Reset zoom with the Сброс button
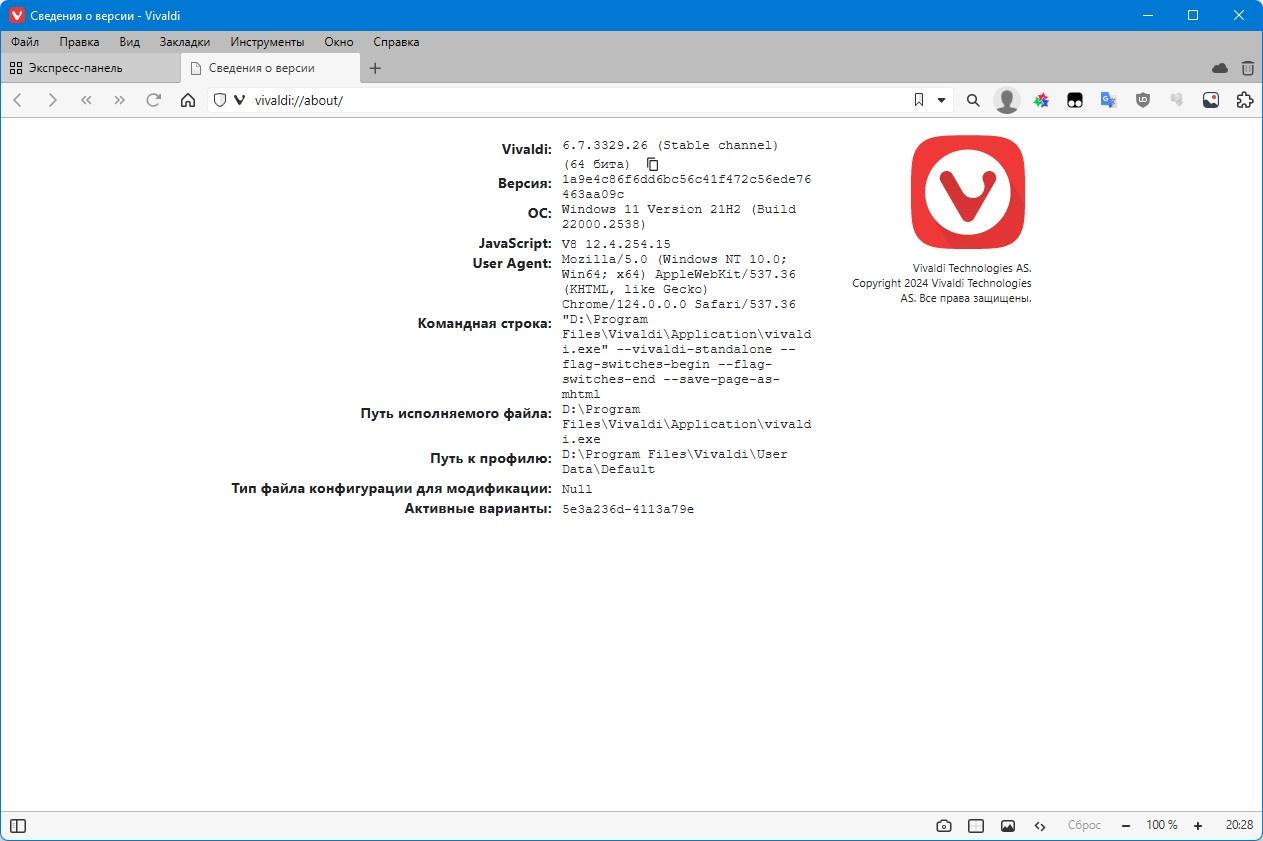The width and height of the screenshot is (1263, 841). click(x=1084, y=826)
